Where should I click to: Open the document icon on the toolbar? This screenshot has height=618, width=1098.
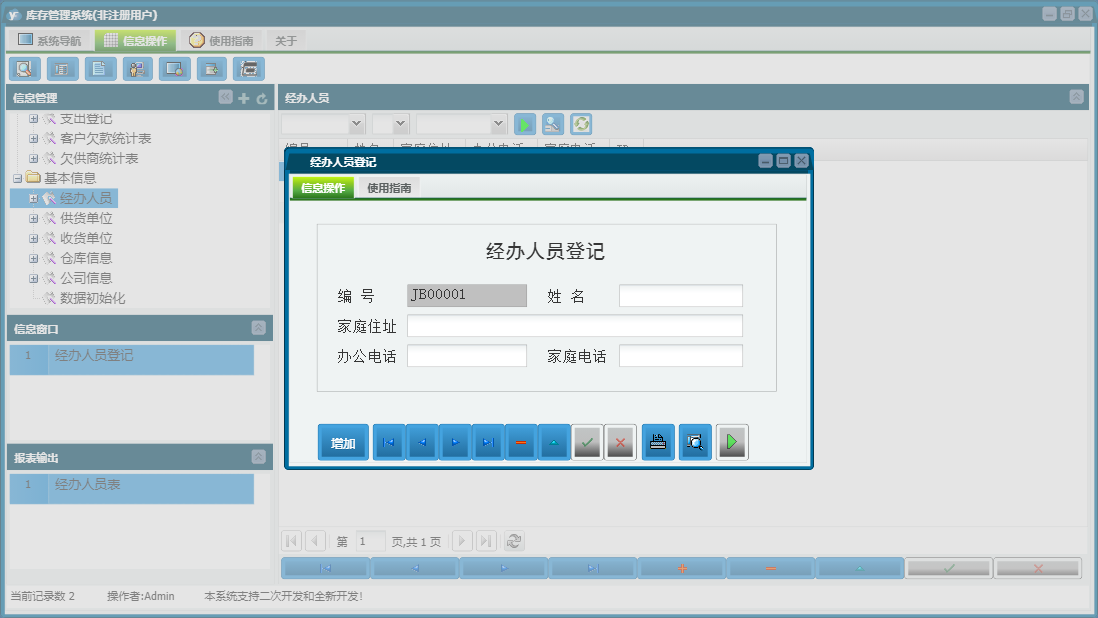tap(99, 69)
